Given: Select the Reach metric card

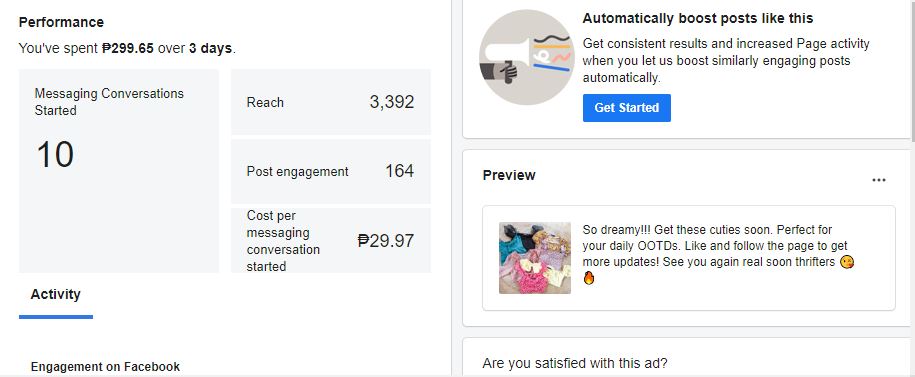Looking at the screenshot, I should pyautogui.click(x=331, y=102).
